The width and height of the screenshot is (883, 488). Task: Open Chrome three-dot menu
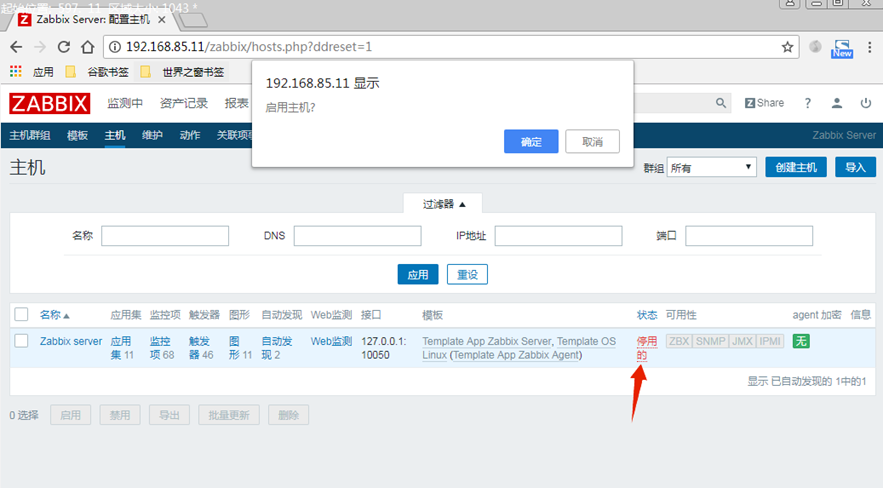tap(870, 47)
